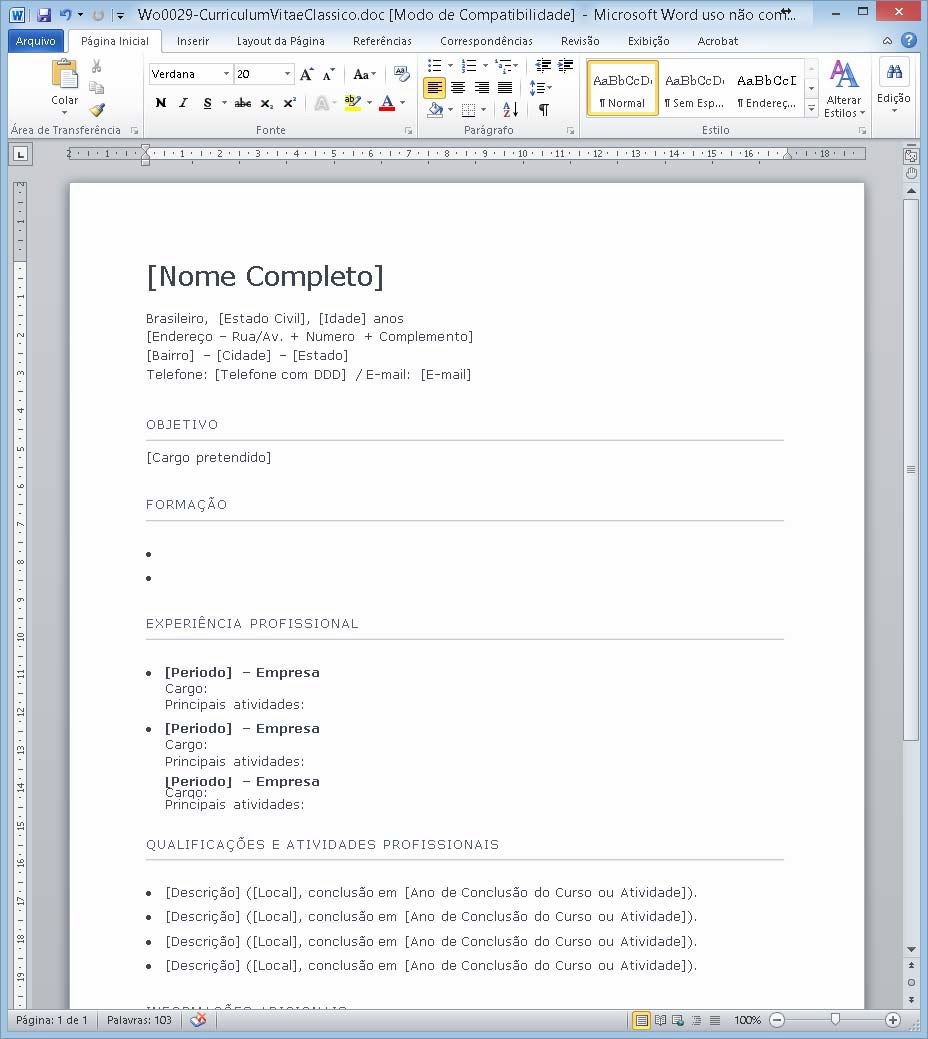Toggle bold formatting
Viewport: 928px width, 1039px height.
[160, 102]
